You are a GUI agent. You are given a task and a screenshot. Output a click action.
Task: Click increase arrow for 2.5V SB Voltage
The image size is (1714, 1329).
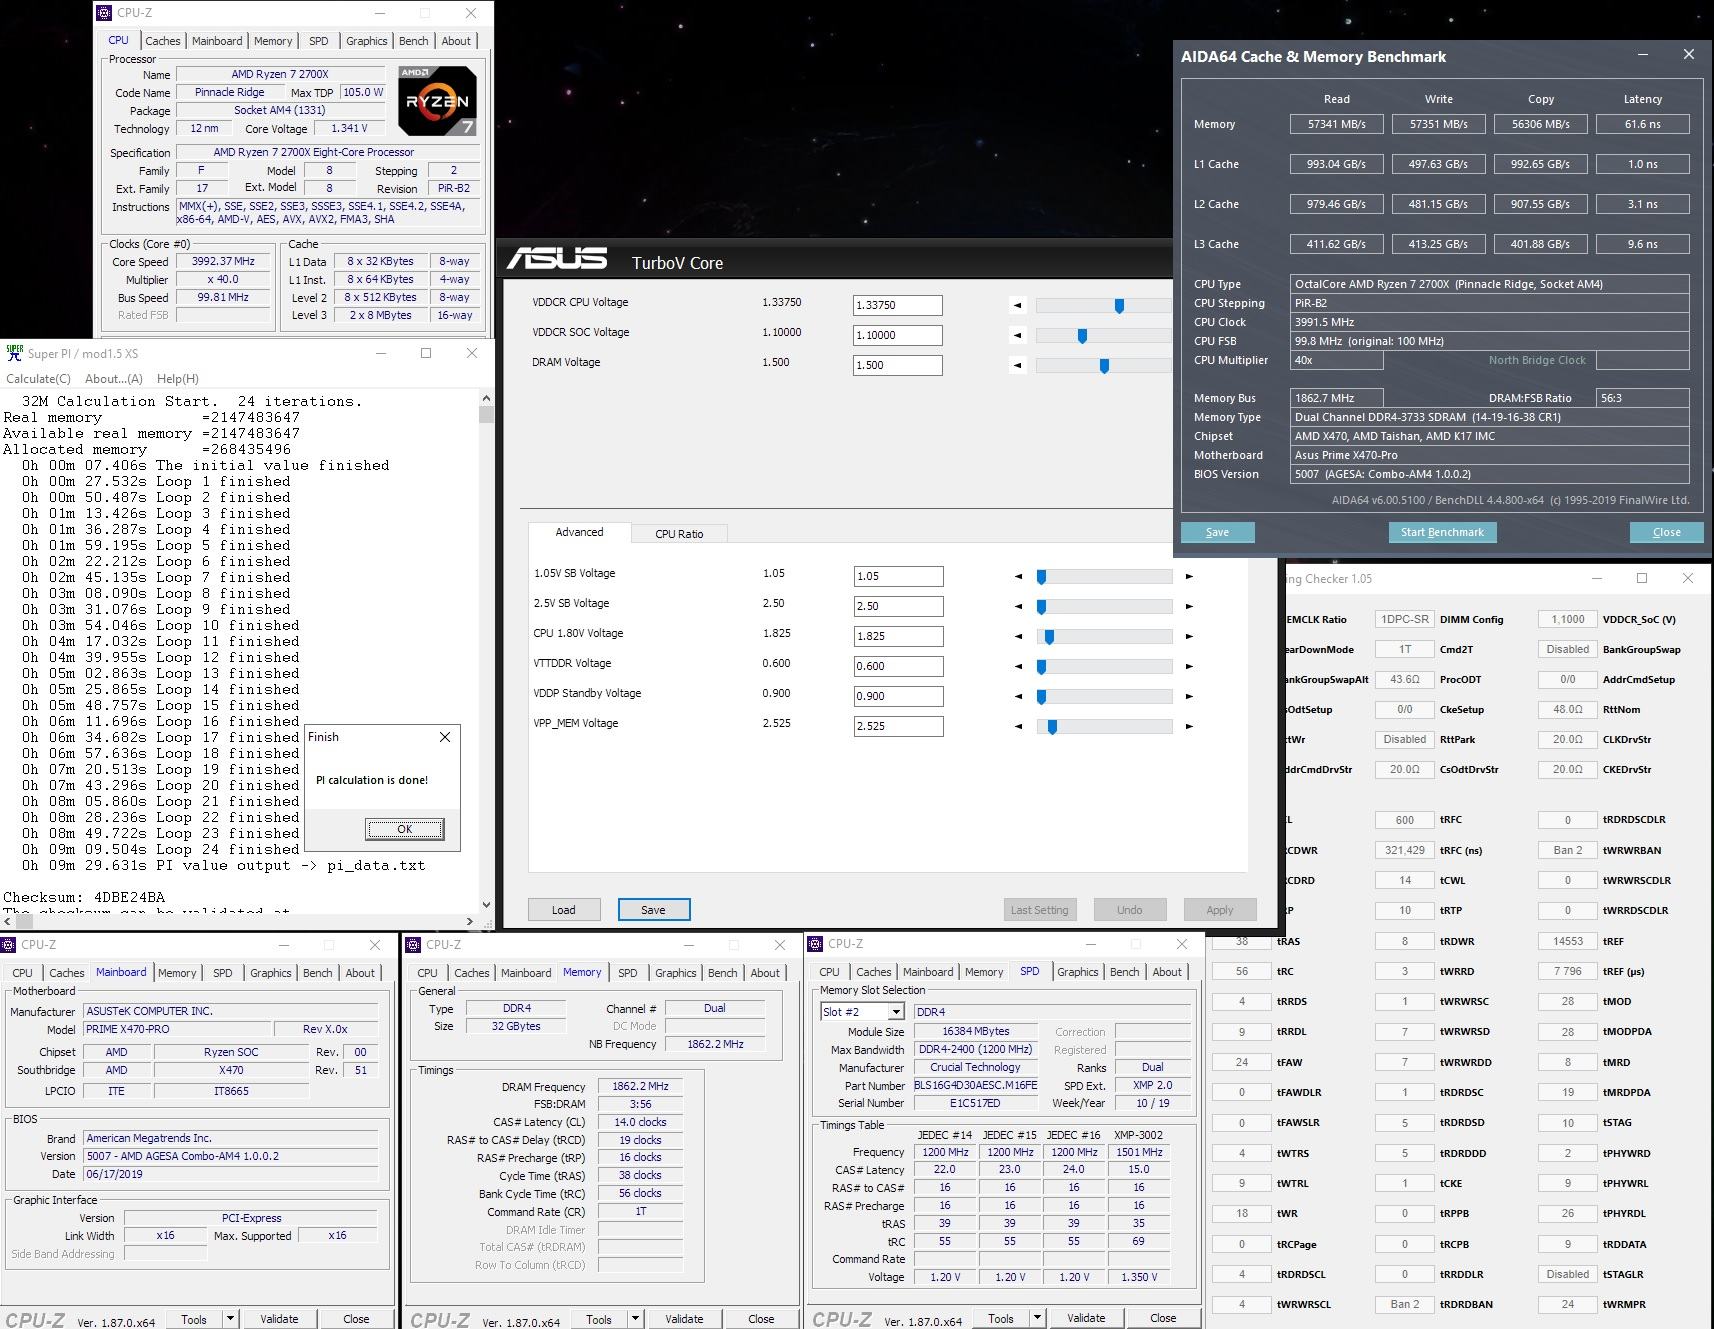tap(1189, 607)
